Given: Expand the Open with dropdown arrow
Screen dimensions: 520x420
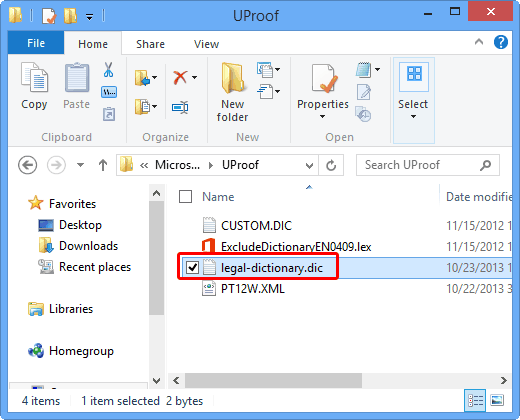Looking at the screenshot, I should [x=377, y=69].
